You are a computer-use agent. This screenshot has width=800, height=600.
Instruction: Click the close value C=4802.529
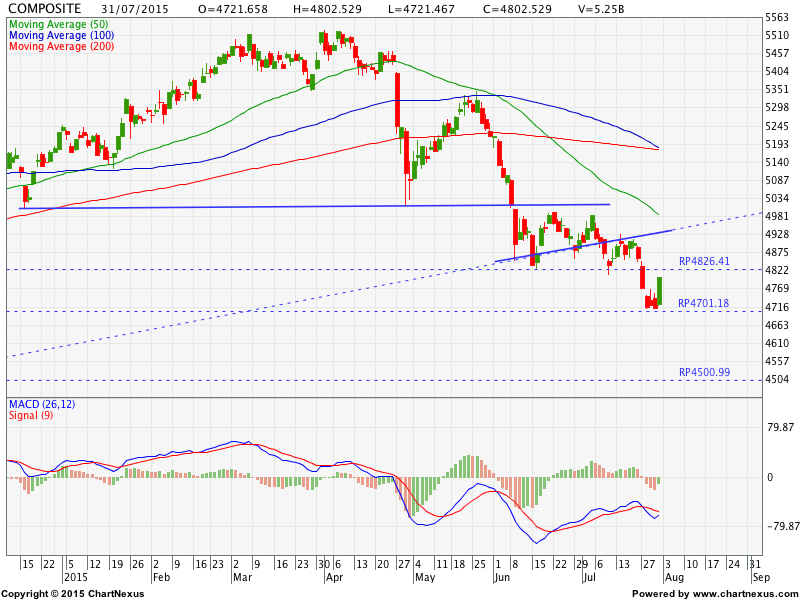pos(517,9)
